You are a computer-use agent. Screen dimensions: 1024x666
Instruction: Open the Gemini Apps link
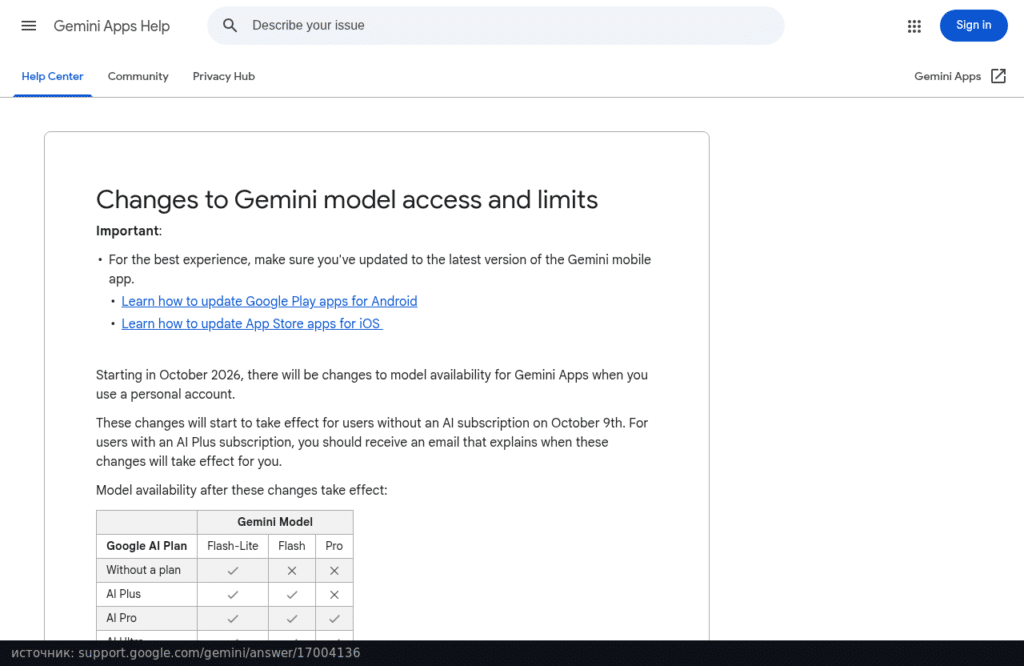click(948, 76)
